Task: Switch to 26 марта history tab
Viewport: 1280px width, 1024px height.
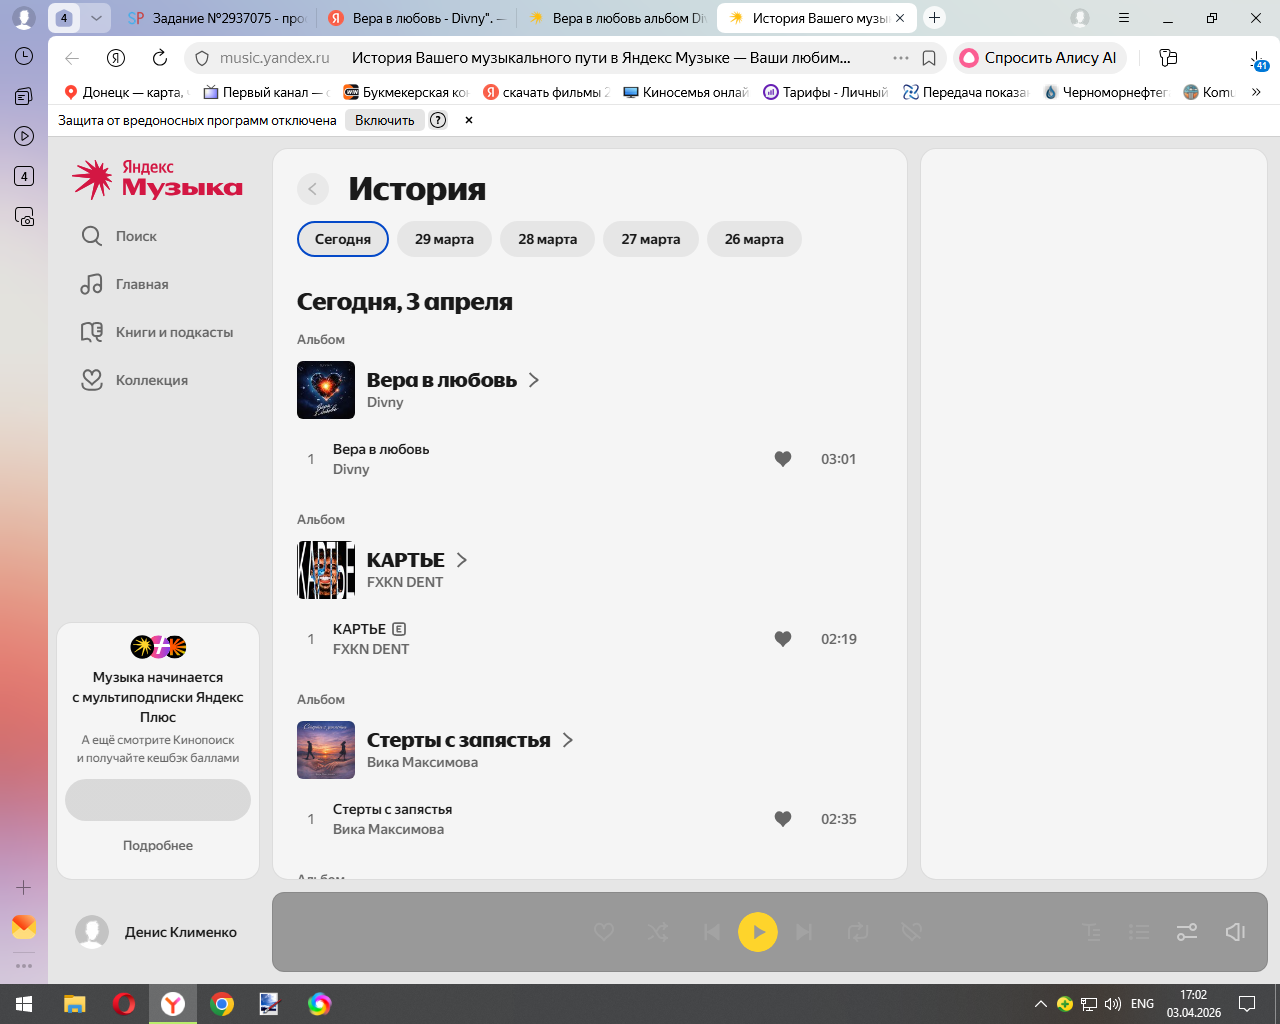Action: [754, 239]
